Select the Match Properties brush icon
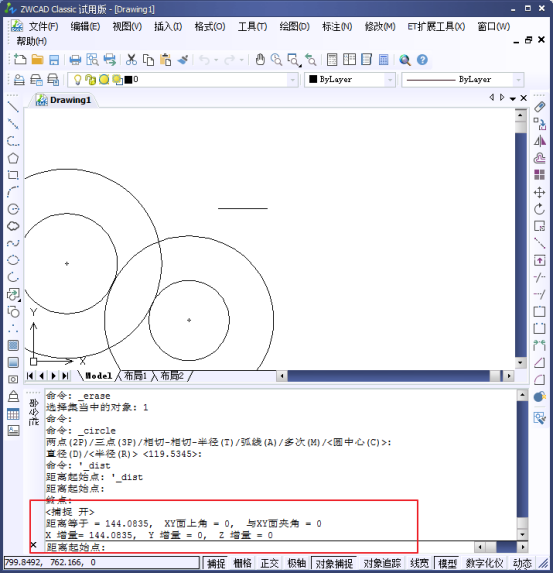554x573 pixels. [x=183, y=60]
